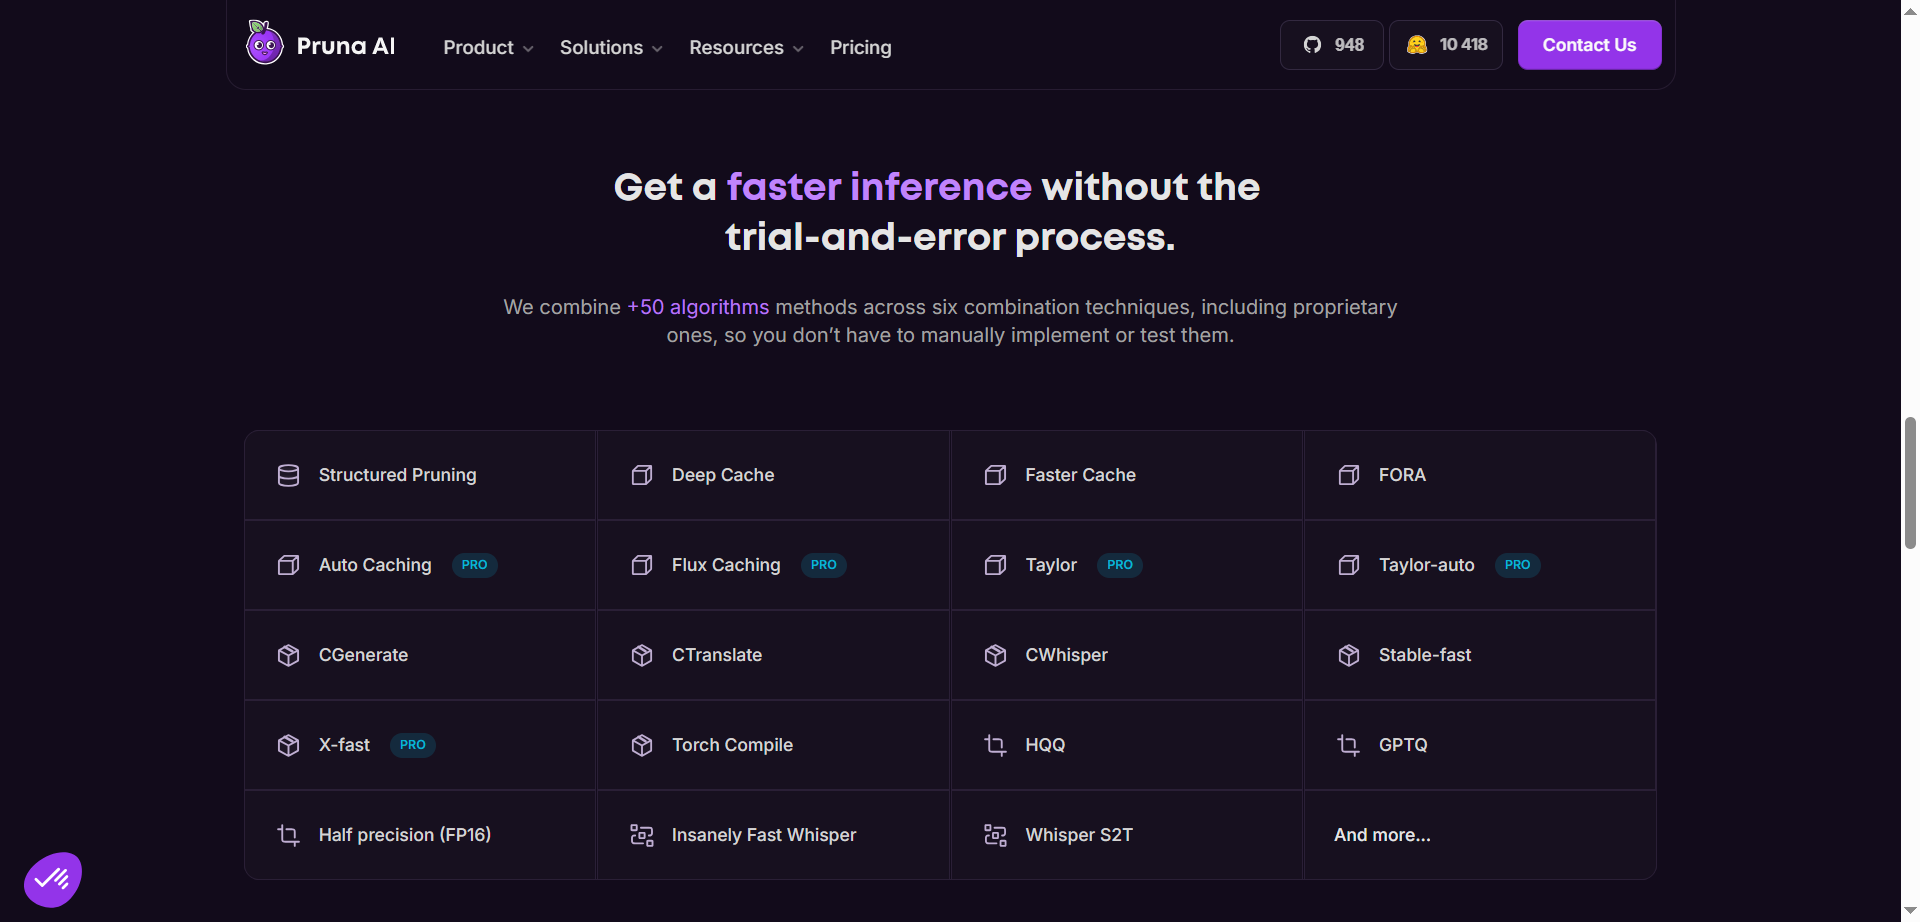Click the PRO badge beside Flux Caching

click(823, 565)
